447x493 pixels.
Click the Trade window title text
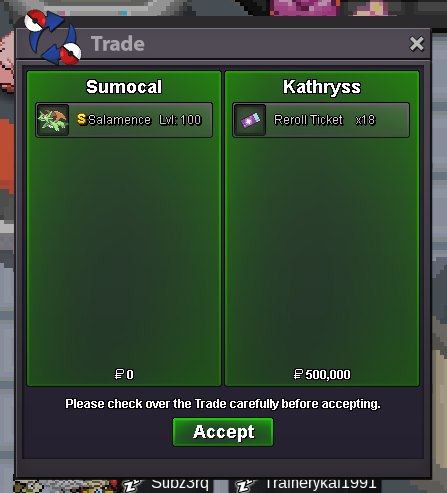coord(118,44)
